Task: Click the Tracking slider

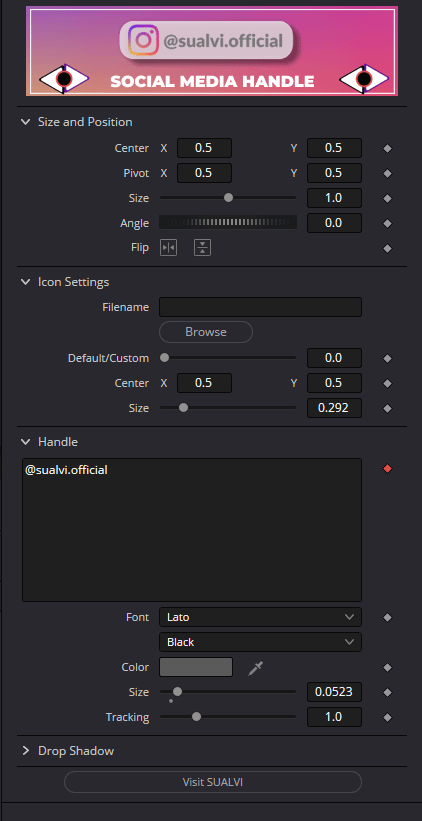Action: pyautogui.click(x=228, y=717)
